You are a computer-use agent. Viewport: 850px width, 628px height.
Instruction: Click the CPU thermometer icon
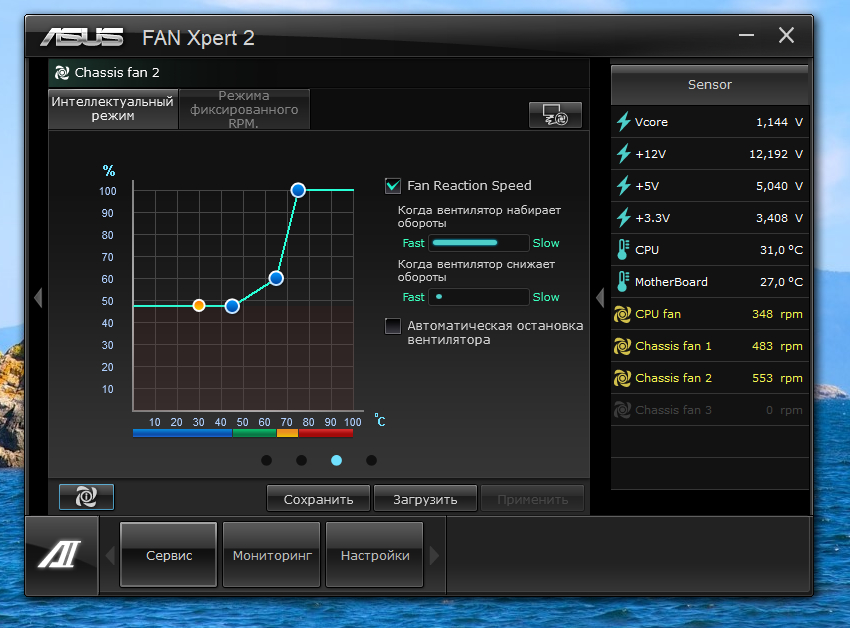click(623, 249)
